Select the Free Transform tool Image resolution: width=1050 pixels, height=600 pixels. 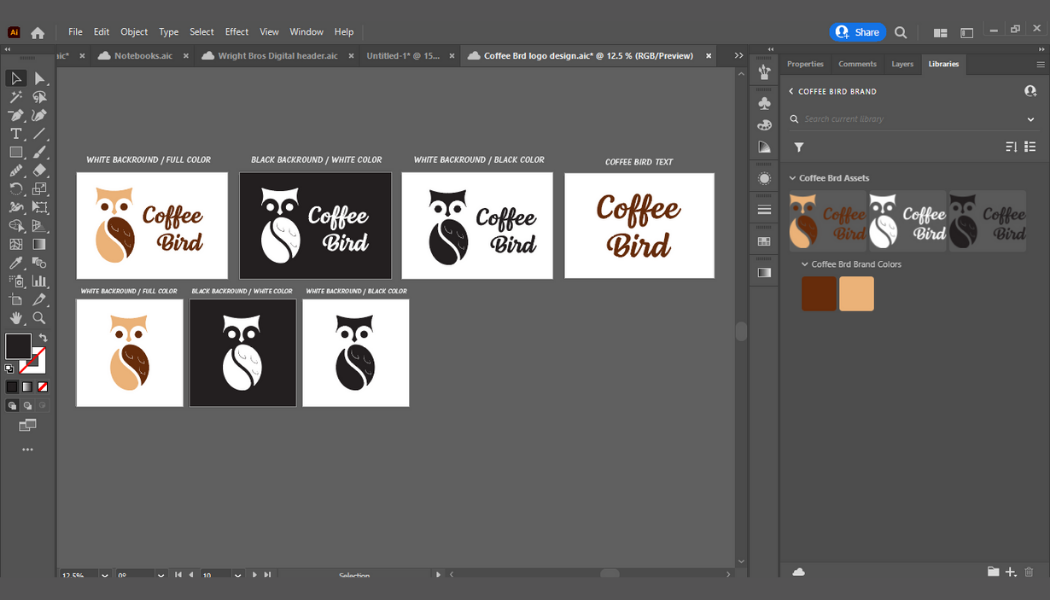40,208
